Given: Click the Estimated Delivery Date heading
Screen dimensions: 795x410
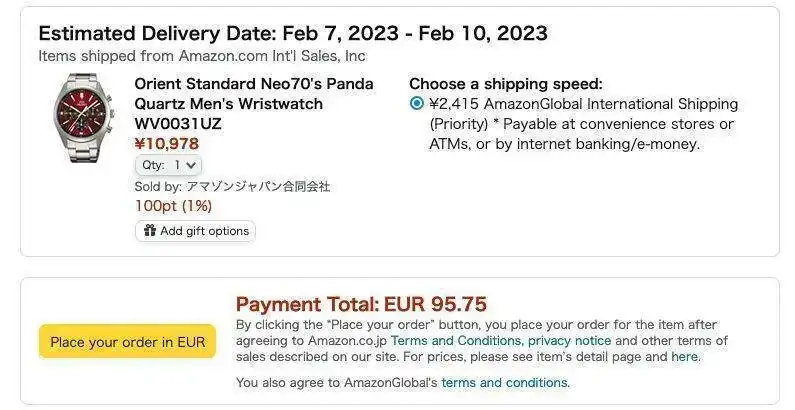Looking at the screenshot, I should 292,33.
